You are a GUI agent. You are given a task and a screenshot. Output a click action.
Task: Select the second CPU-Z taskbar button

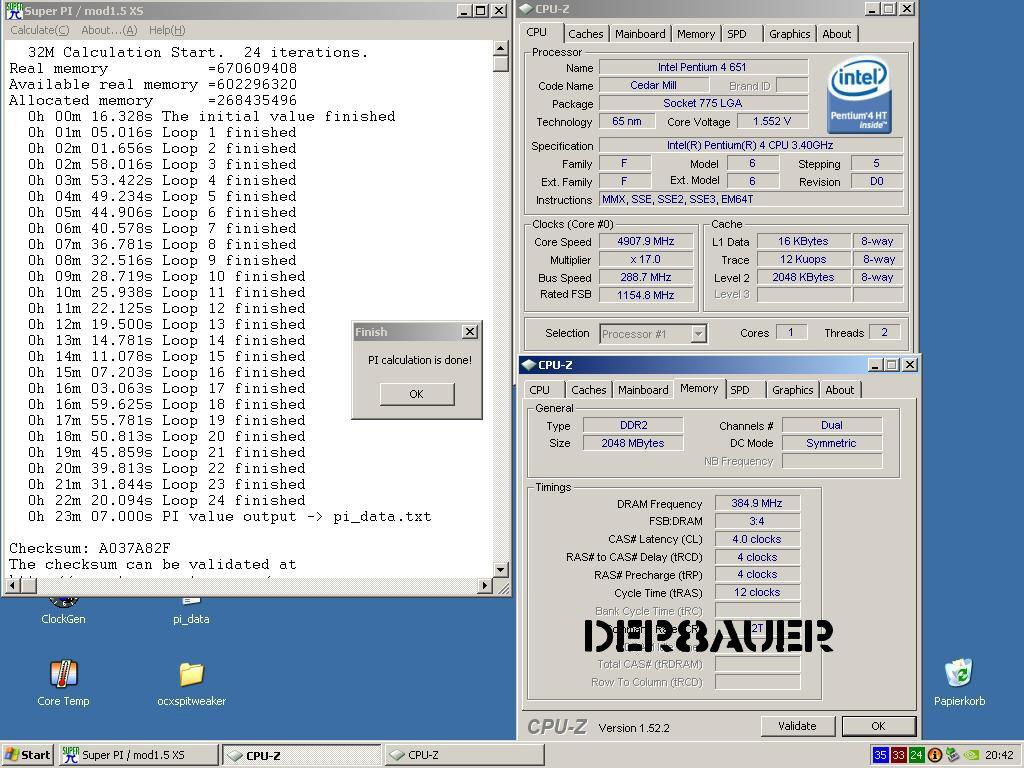click(464, 755)
